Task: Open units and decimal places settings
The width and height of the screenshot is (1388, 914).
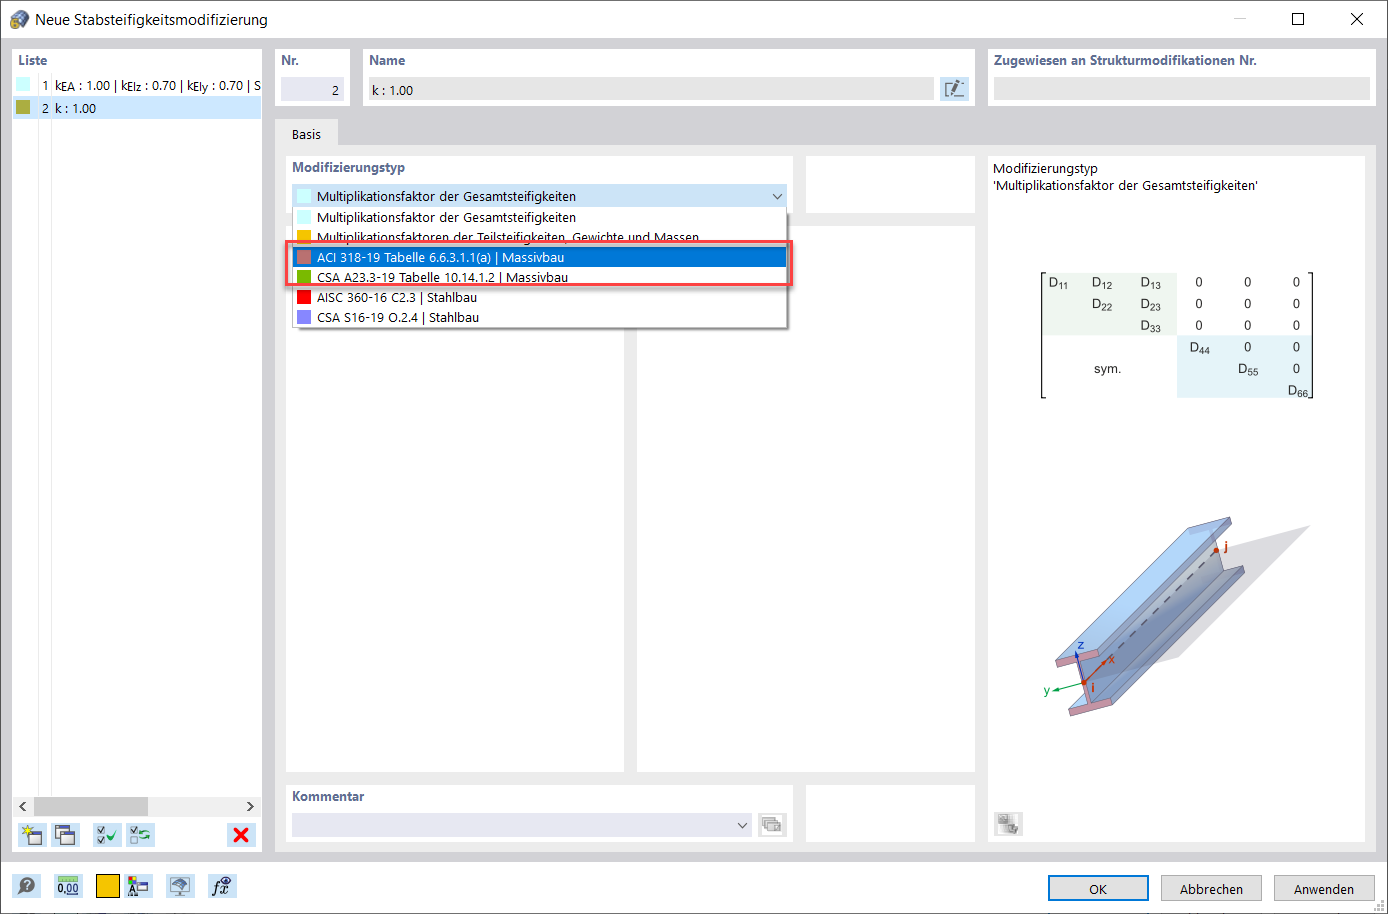Action: [x=68, y=886]
